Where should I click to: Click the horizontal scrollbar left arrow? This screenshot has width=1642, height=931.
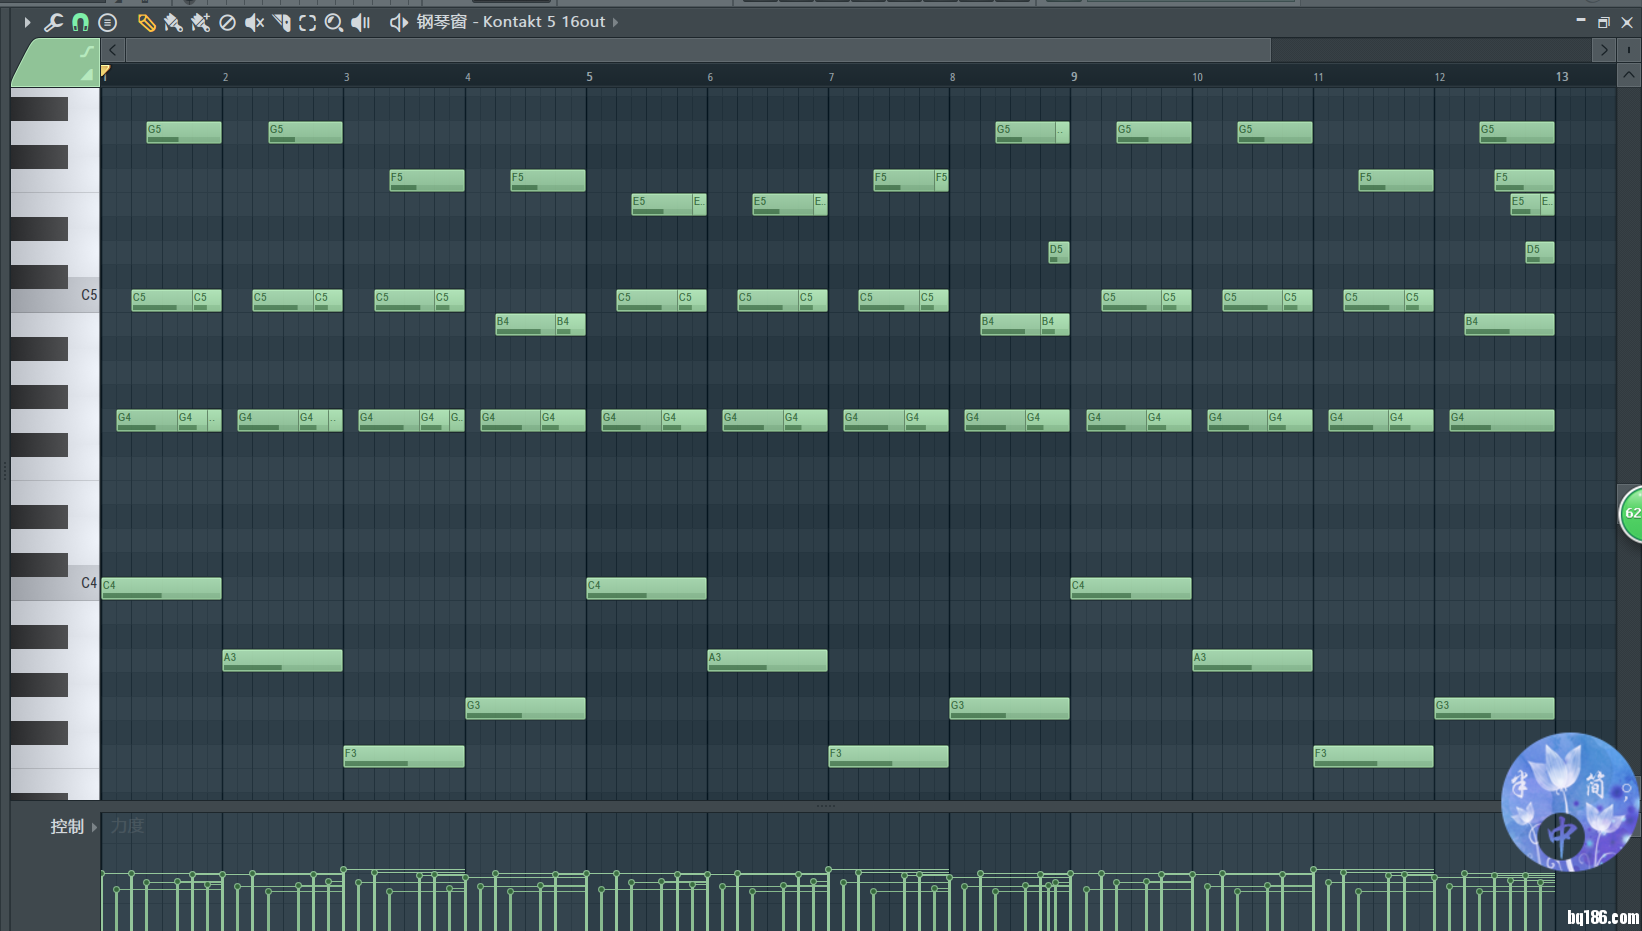coord(113,49)
